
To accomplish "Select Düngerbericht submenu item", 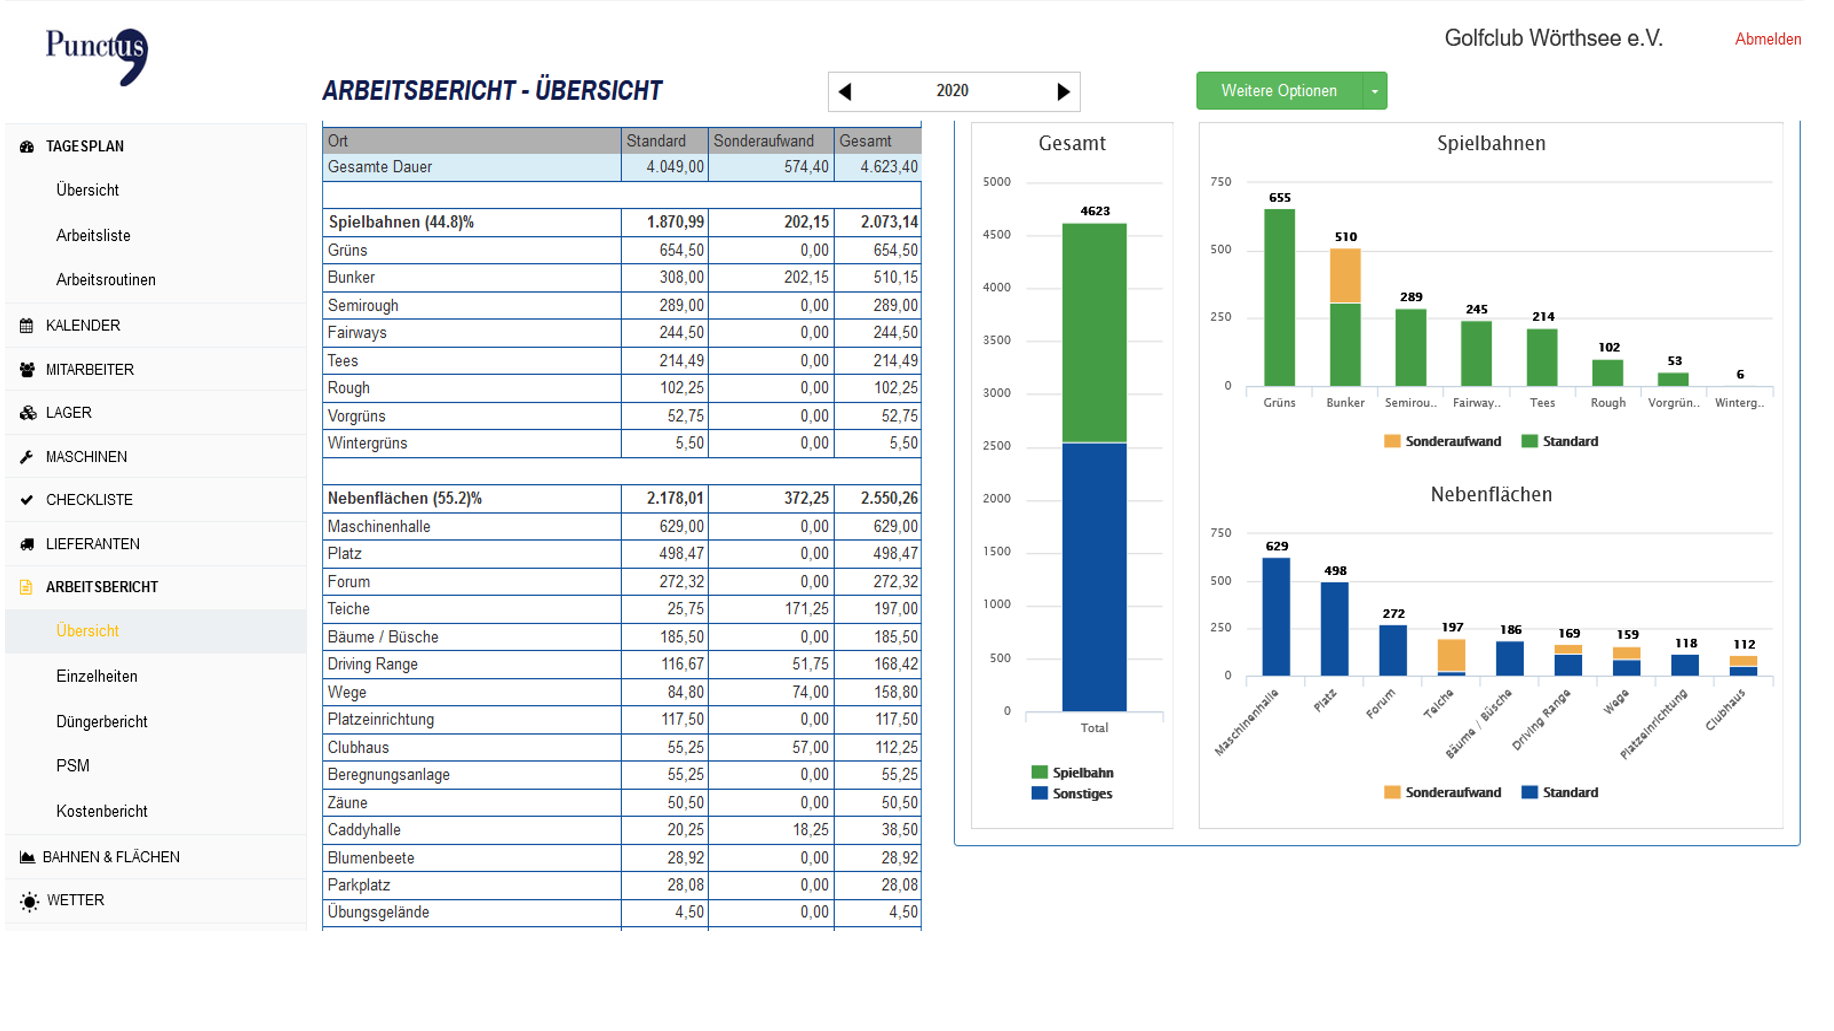I will pos(102,722).
